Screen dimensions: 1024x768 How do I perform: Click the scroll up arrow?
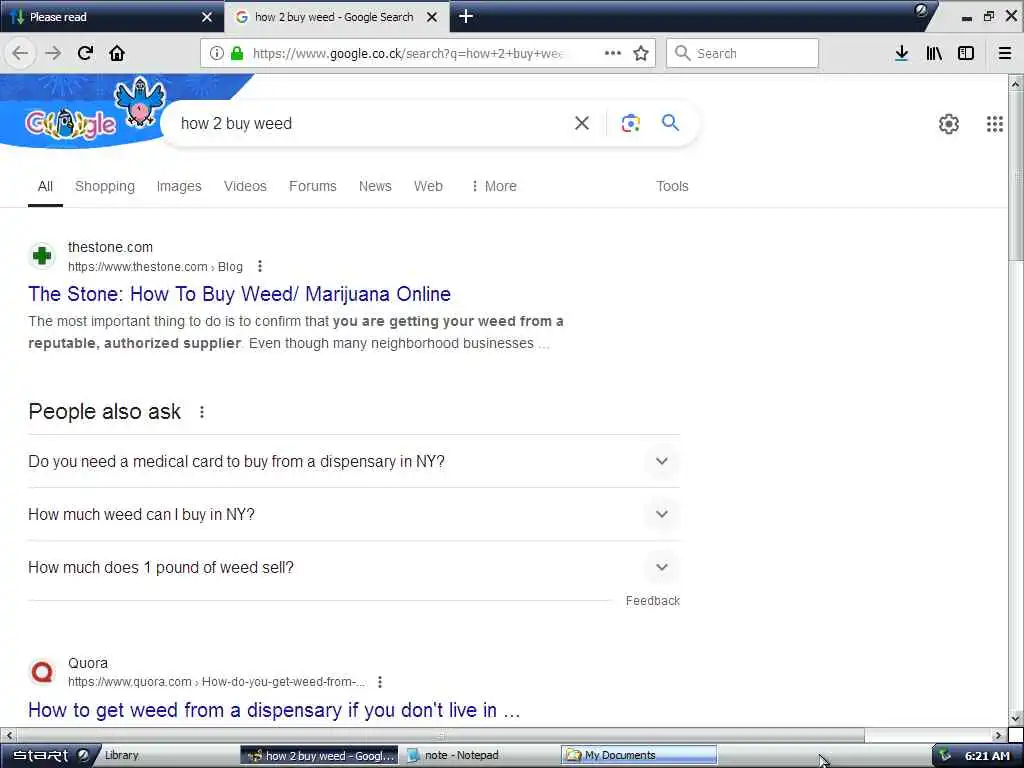pyautogui.click(x=1015, y=84)
